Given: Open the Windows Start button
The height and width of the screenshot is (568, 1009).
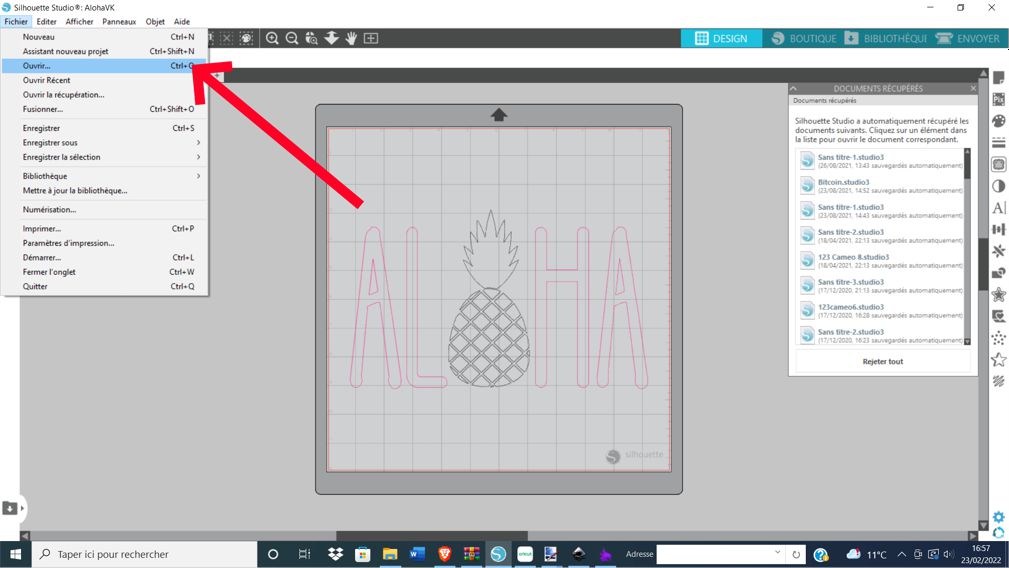Looking at the screenshot, I should [x=15, y=554].
